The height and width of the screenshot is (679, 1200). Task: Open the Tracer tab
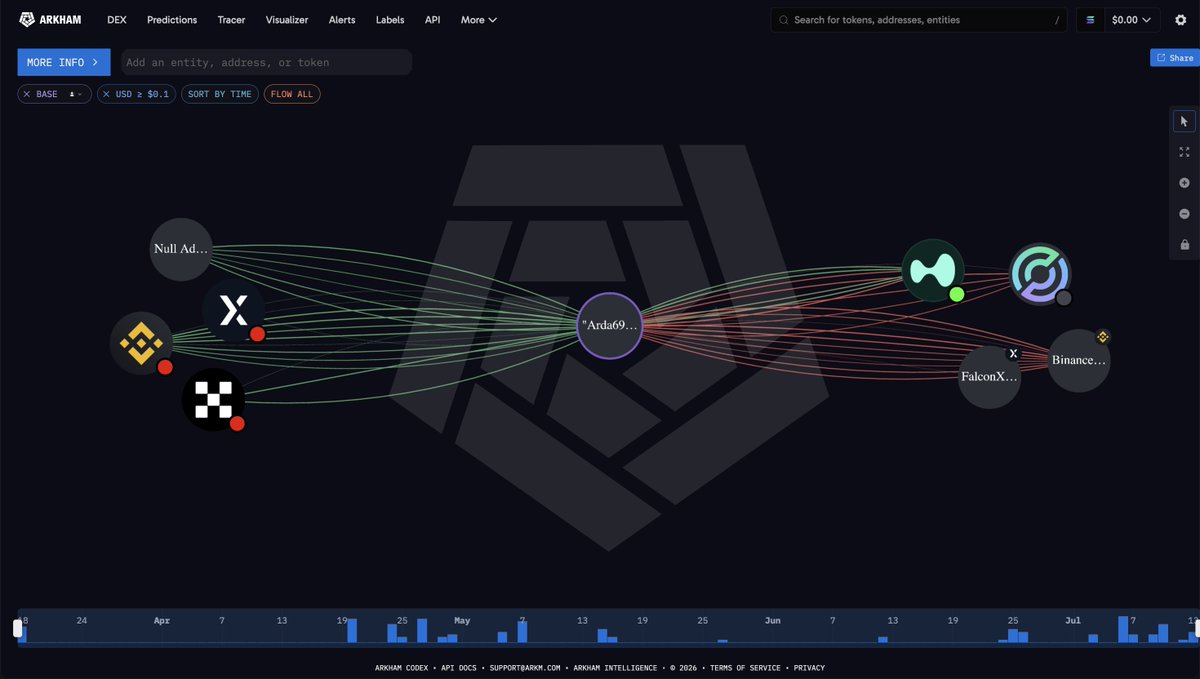(231, 20)
